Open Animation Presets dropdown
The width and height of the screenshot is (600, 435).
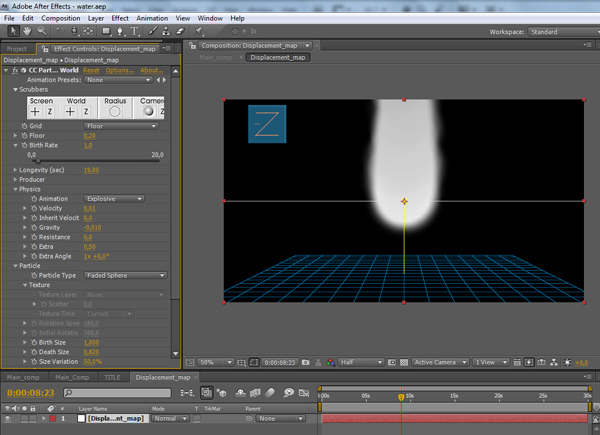coord(118,80)
